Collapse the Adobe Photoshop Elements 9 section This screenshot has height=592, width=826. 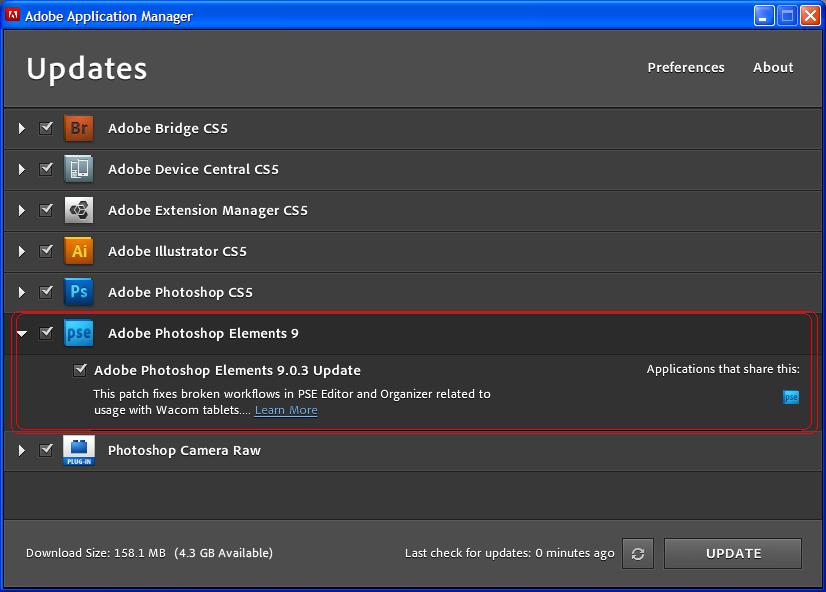22,334
